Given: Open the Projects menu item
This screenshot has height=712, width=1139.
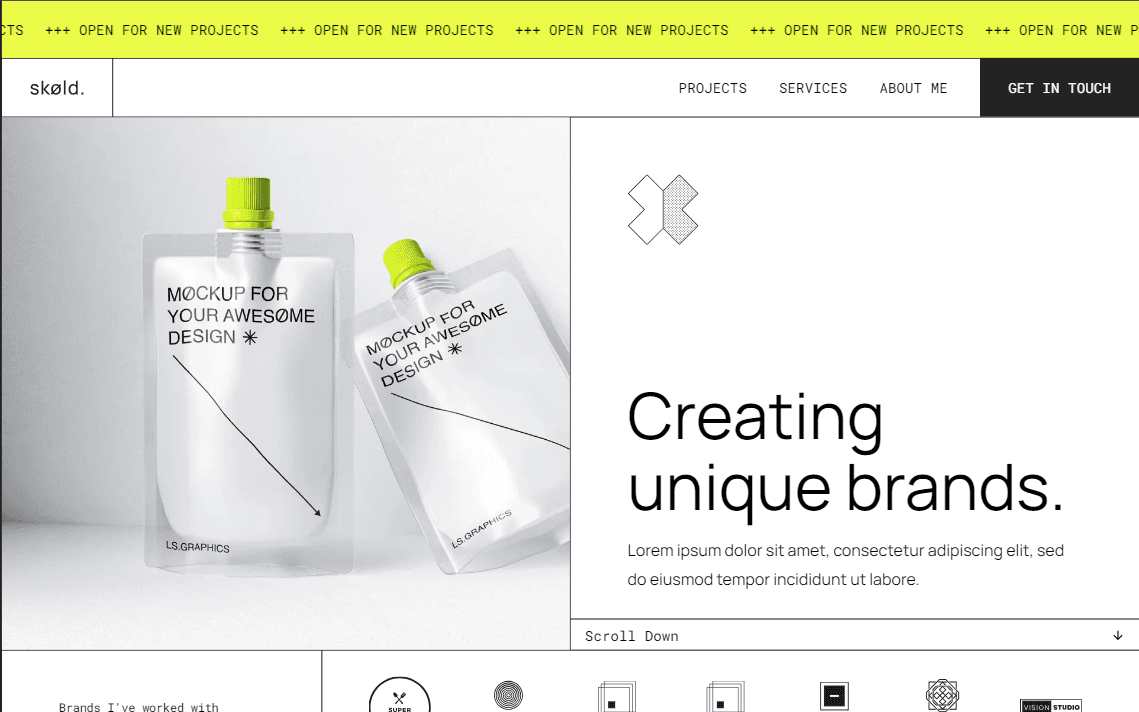Looking at the screenshot, I should 713,88.
